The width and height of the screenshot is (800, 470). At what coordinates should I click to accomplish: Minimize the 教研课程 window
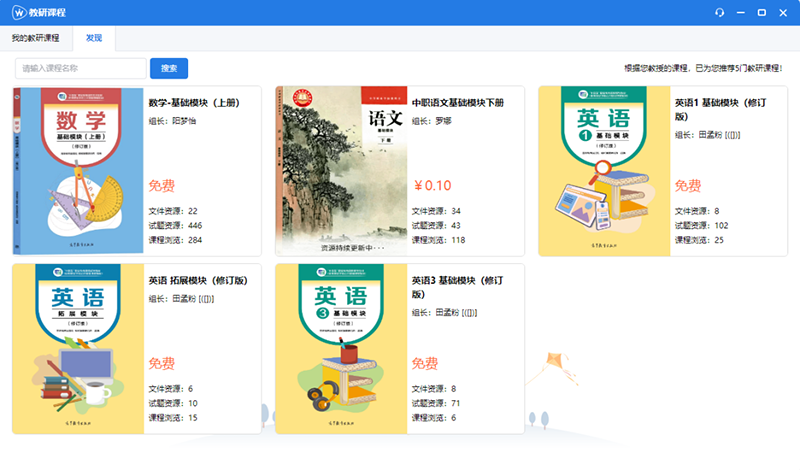(x=740, y=12)
